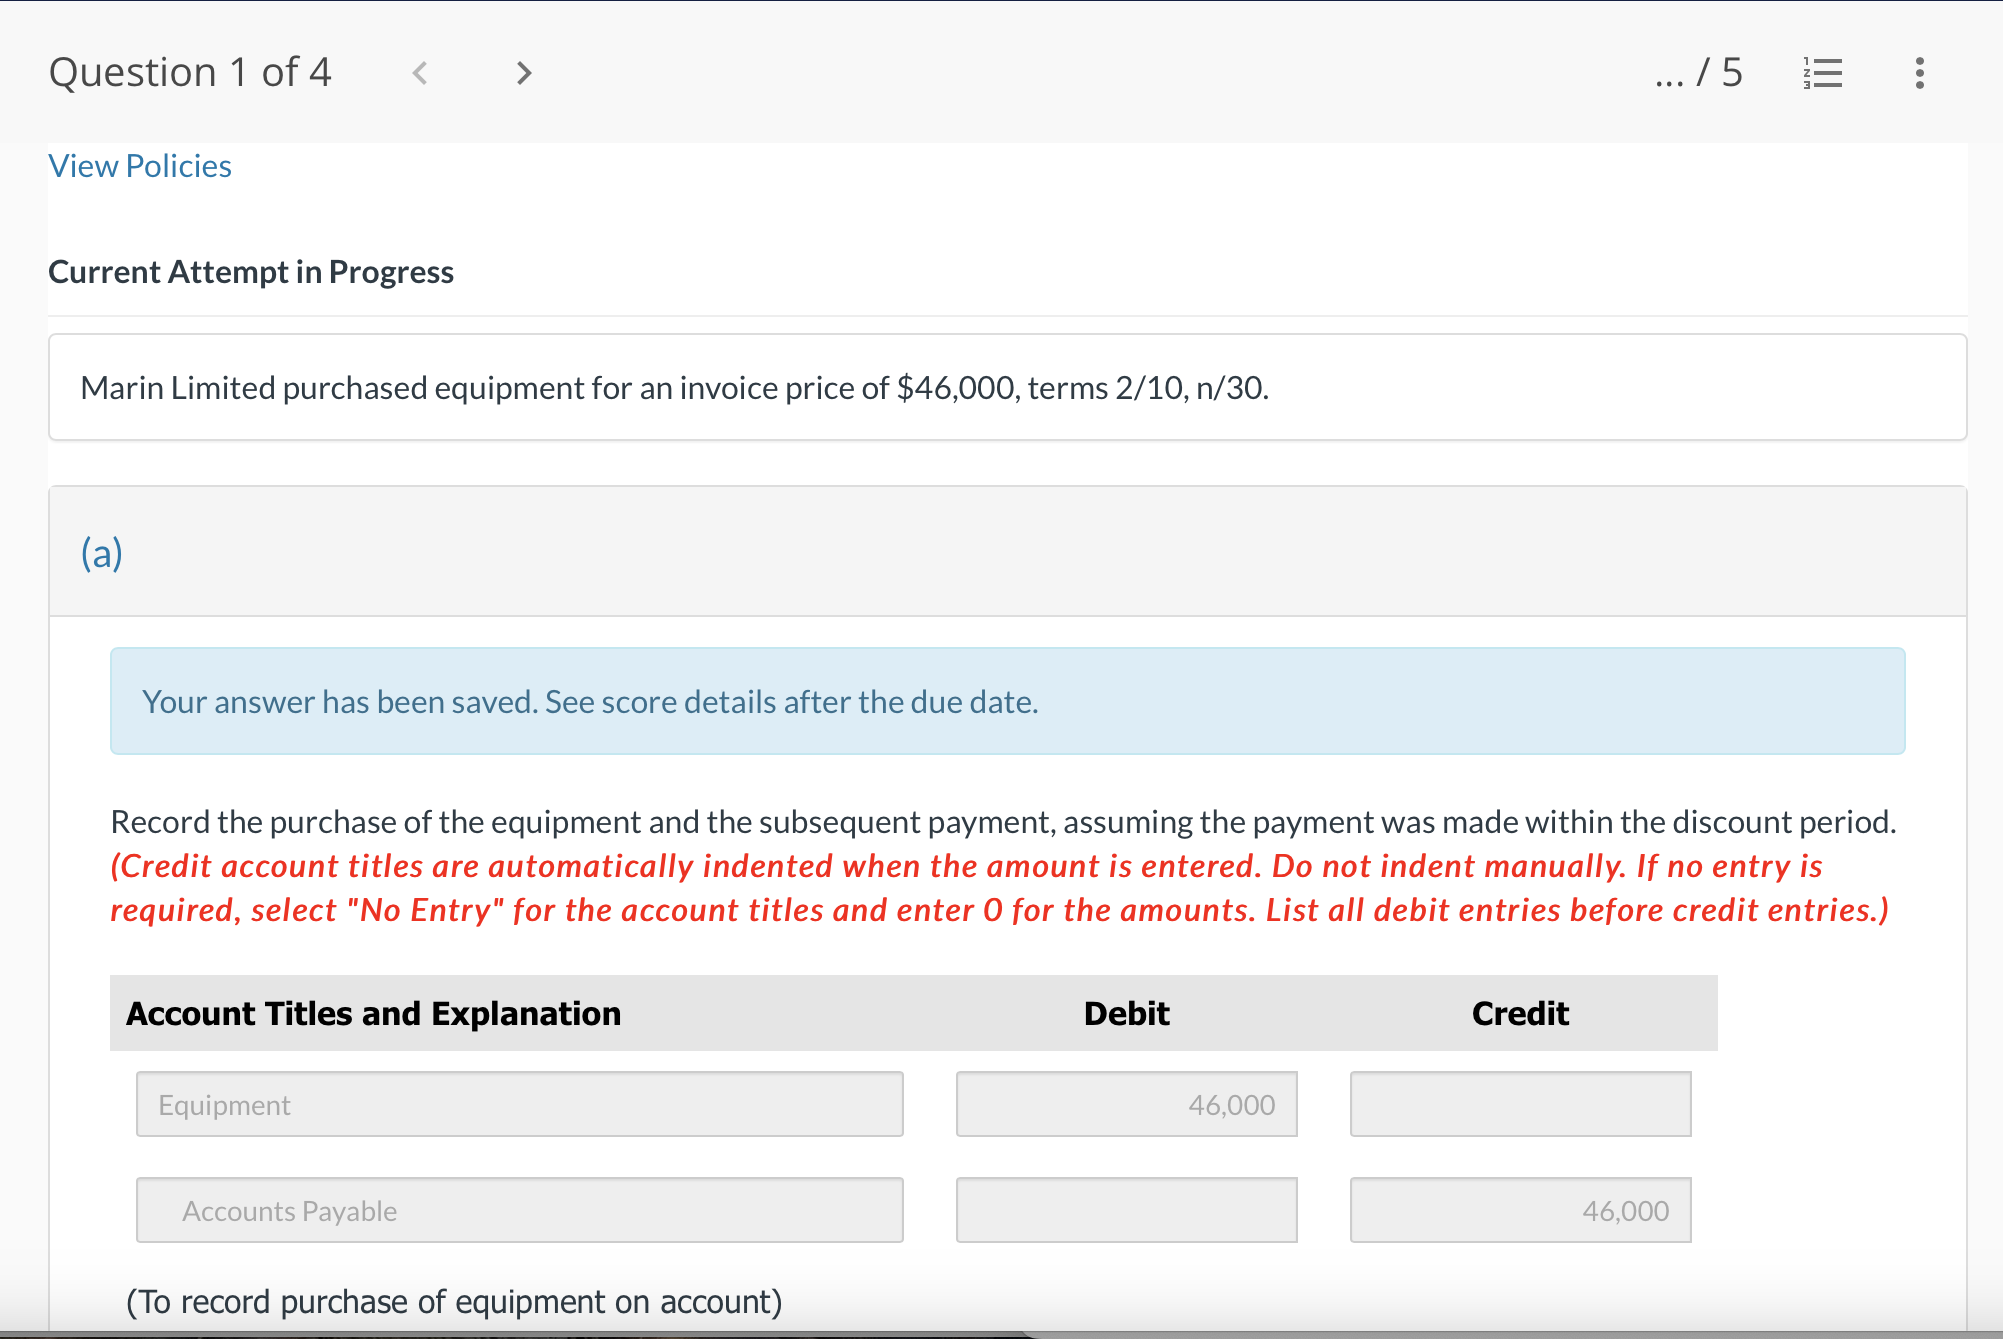The image size is (2003, 1339).
Task: Click the Accounts Payable debit amount field
Action: click(1126, 1210)
